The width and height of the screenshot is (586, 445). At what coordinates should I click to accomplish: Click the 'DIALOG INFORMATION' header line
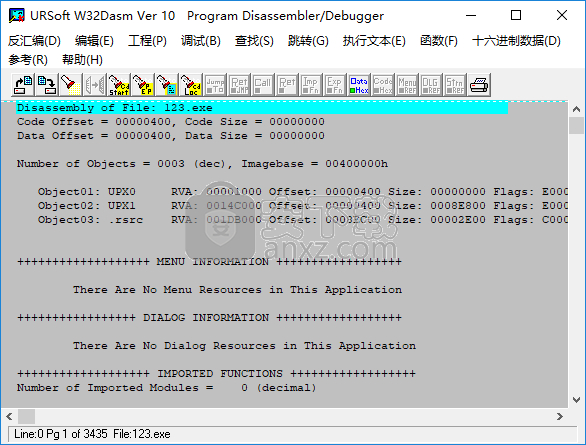[x=209, y=318]
